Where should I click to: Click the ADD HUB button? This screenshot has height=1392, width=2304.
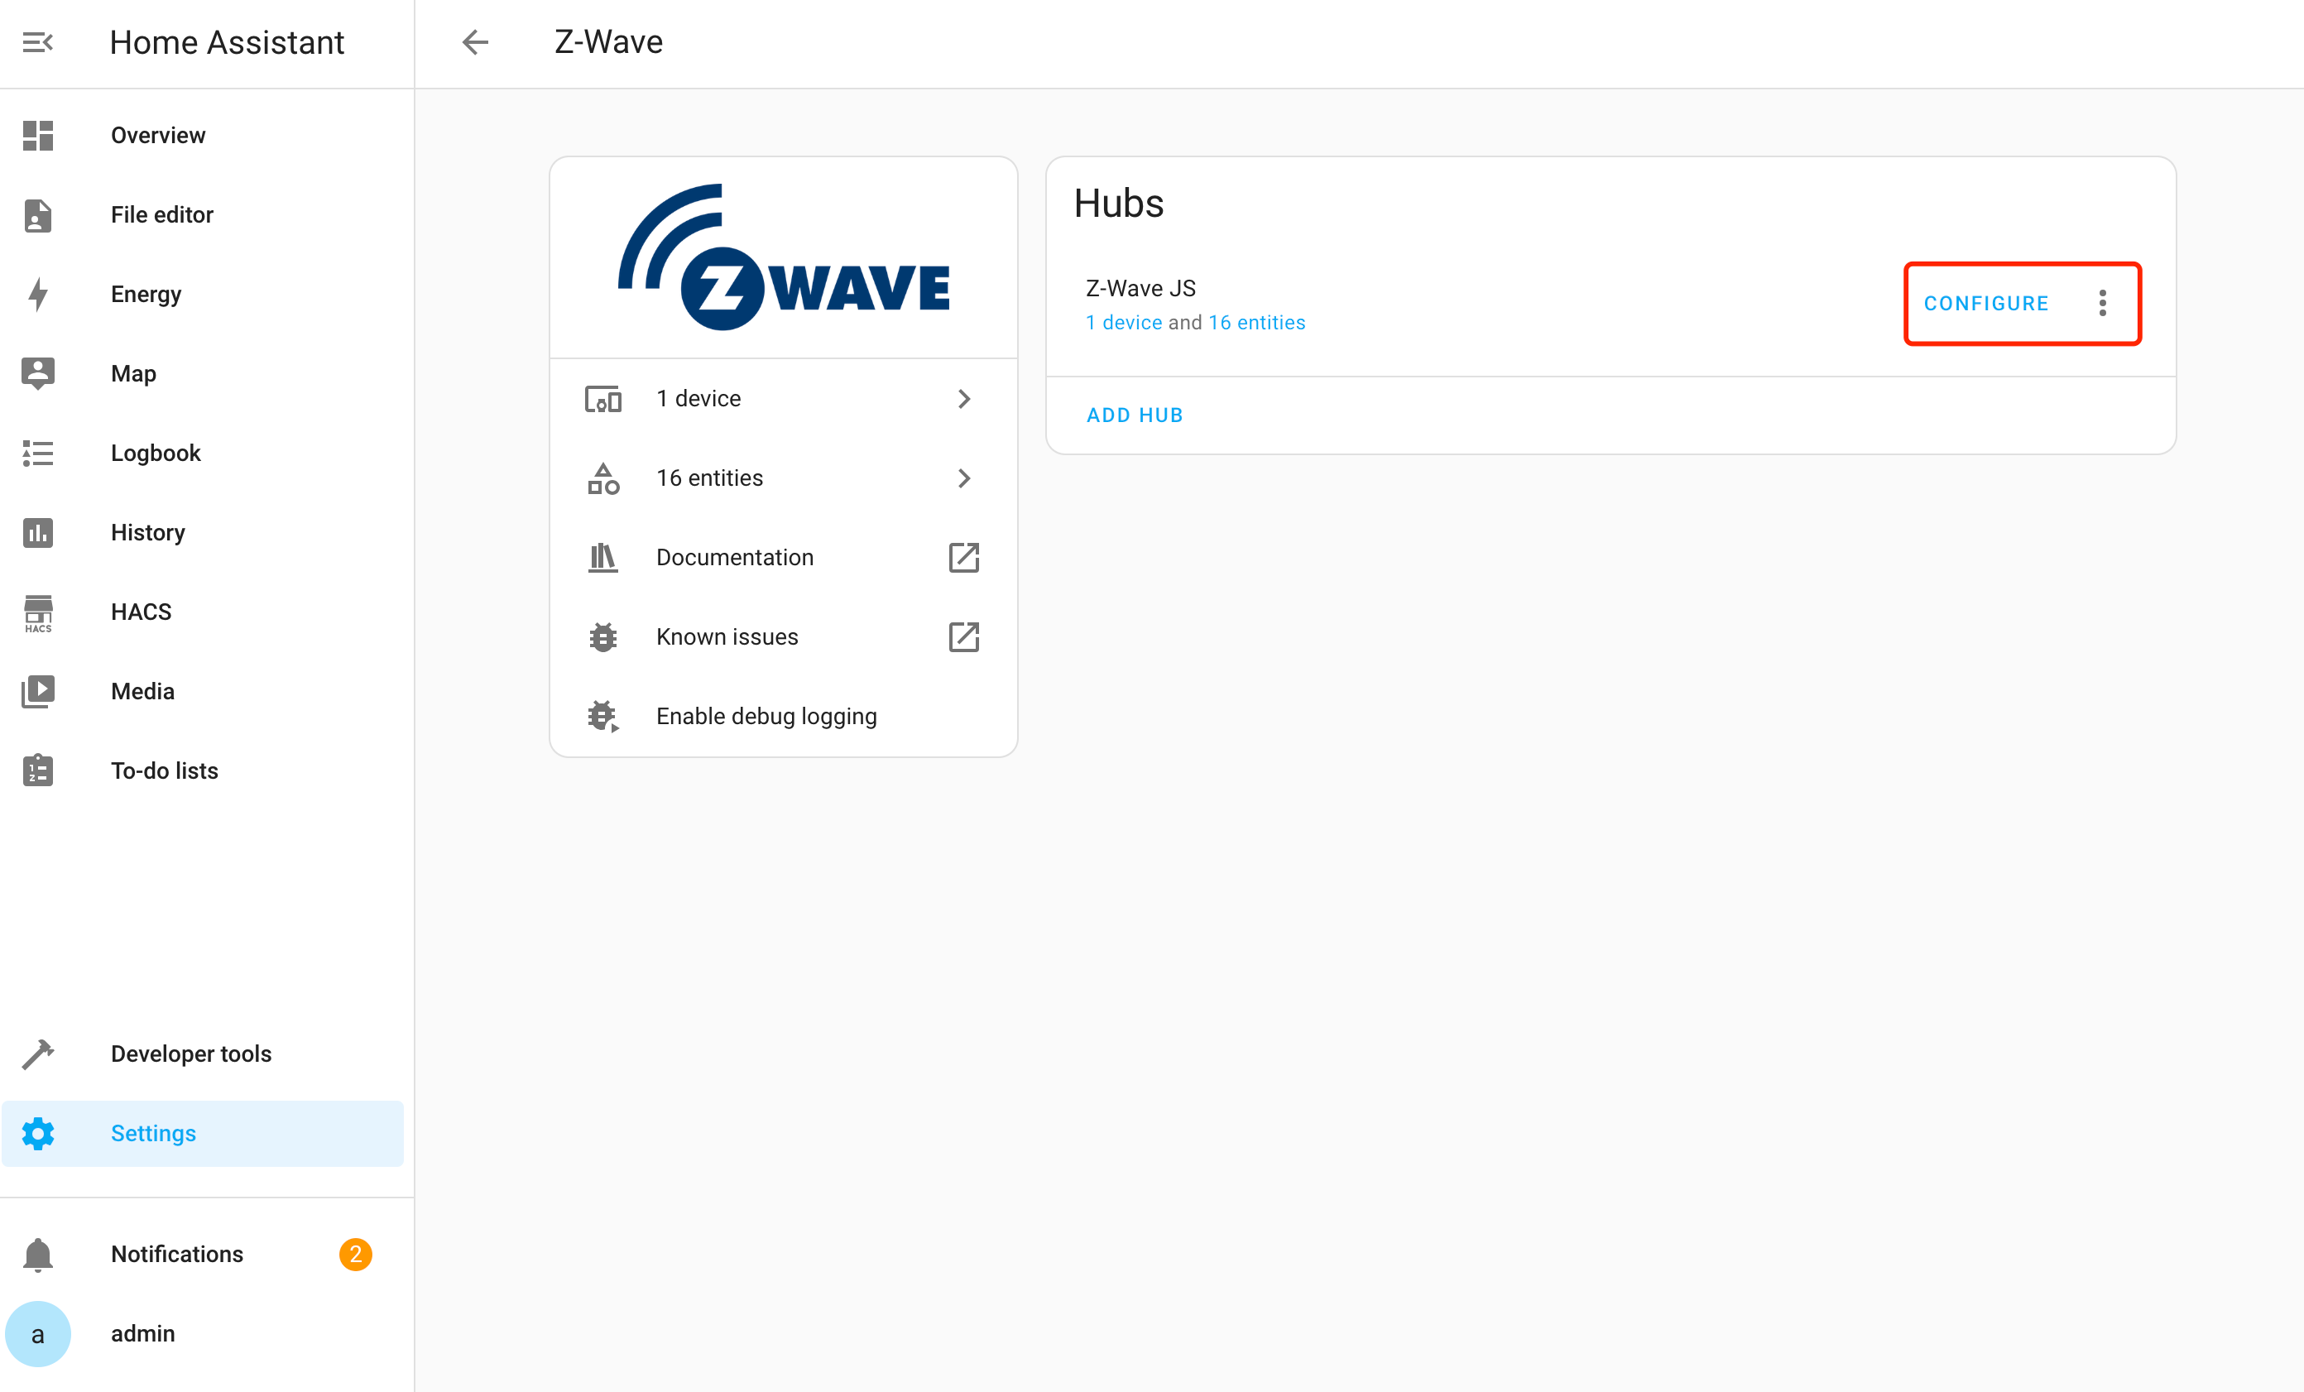pyautogui.click(x=1134, y=415)
